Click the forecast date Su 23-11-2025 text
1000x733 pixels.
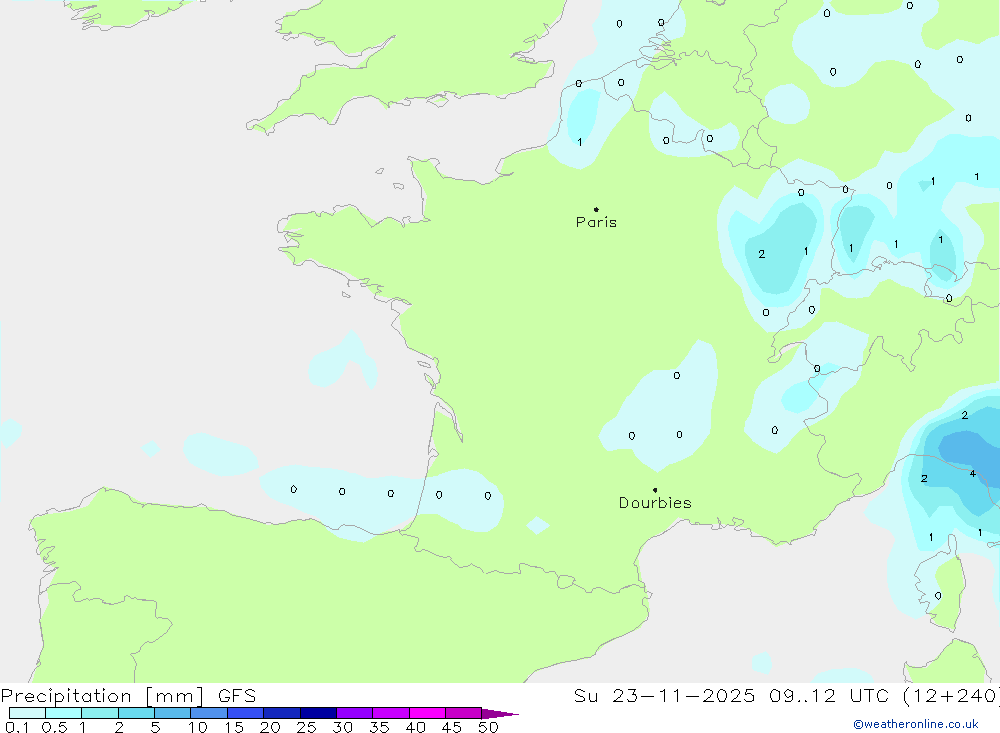click(664, 696)
